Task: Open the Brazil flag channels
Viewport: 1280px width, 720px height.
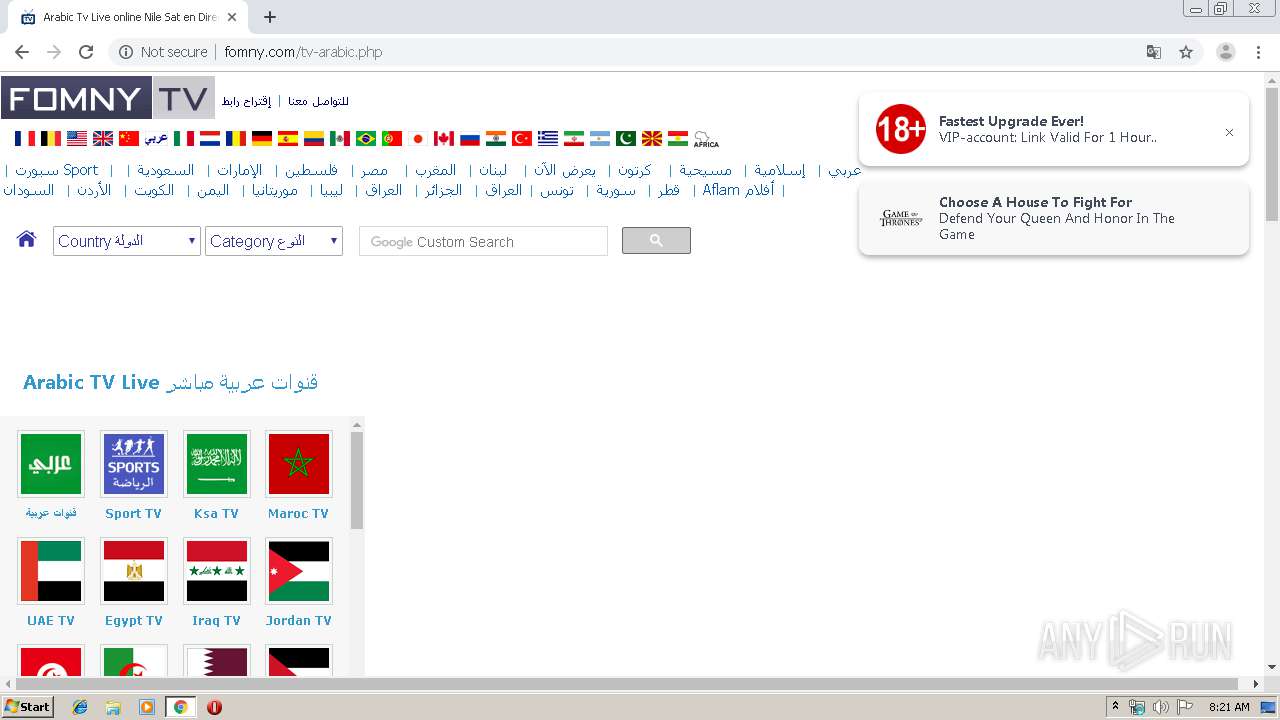Action: click(366, 139)
